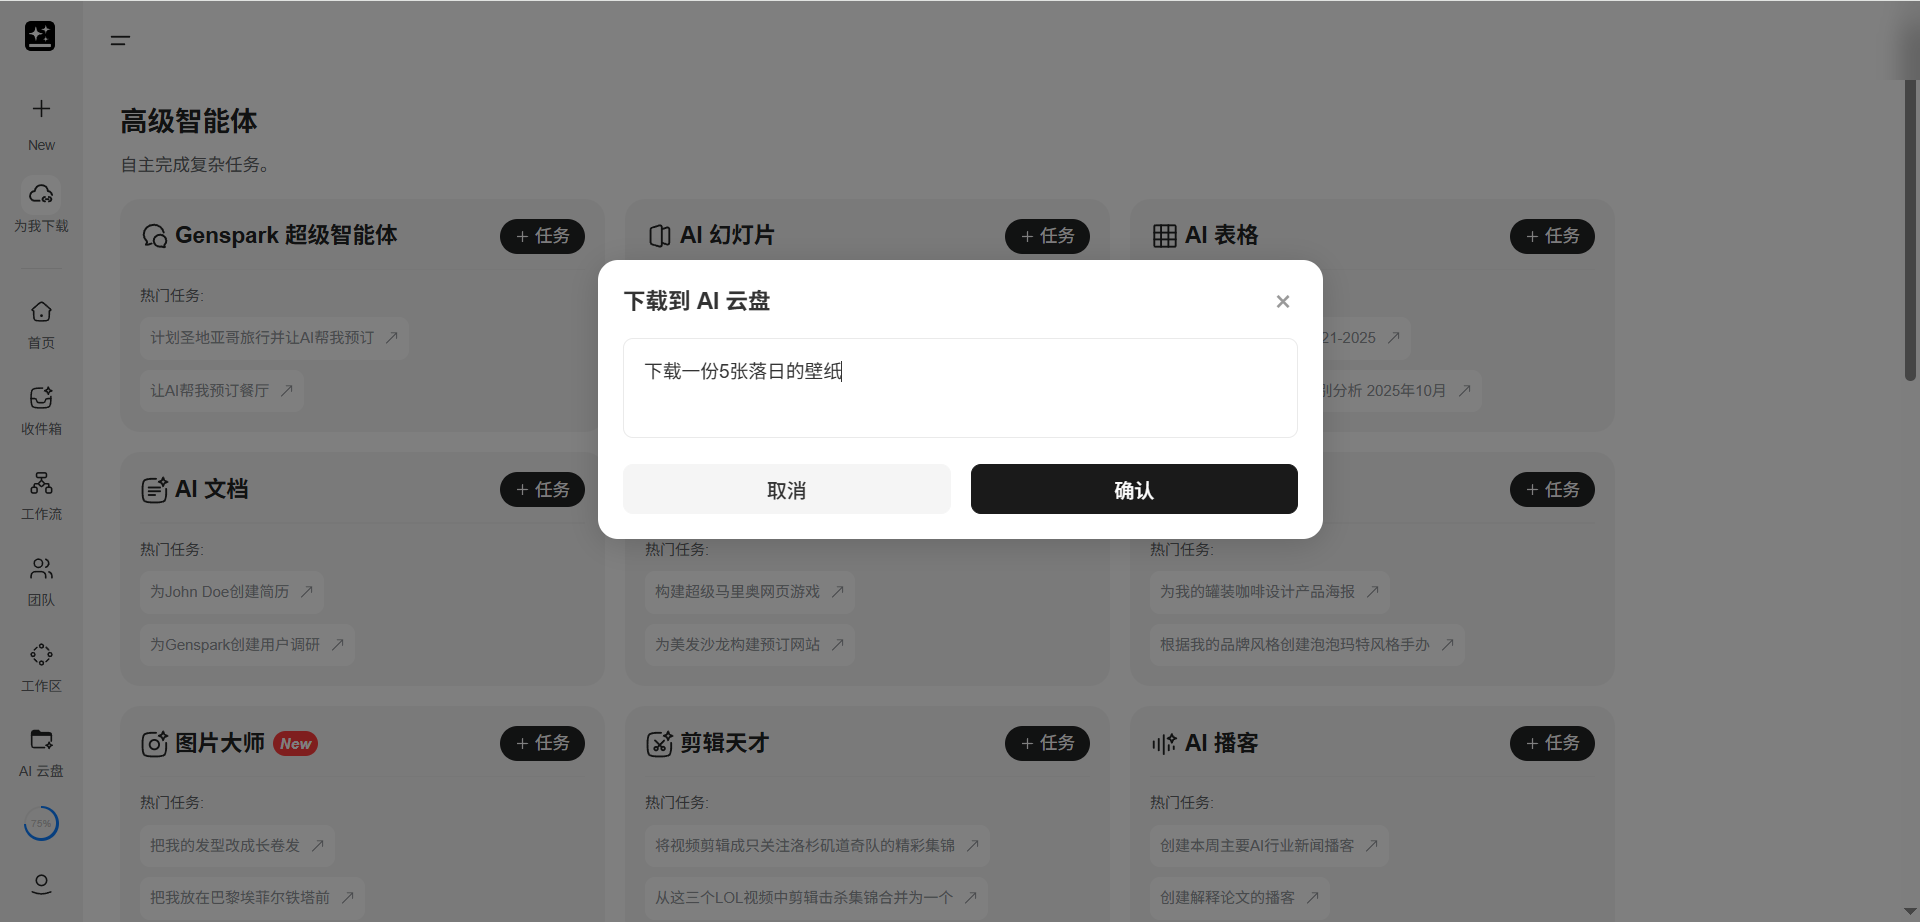1920x922 pixels.
Task: Open the 工作流 workflow icon
Action: click(x=41, y=484)
